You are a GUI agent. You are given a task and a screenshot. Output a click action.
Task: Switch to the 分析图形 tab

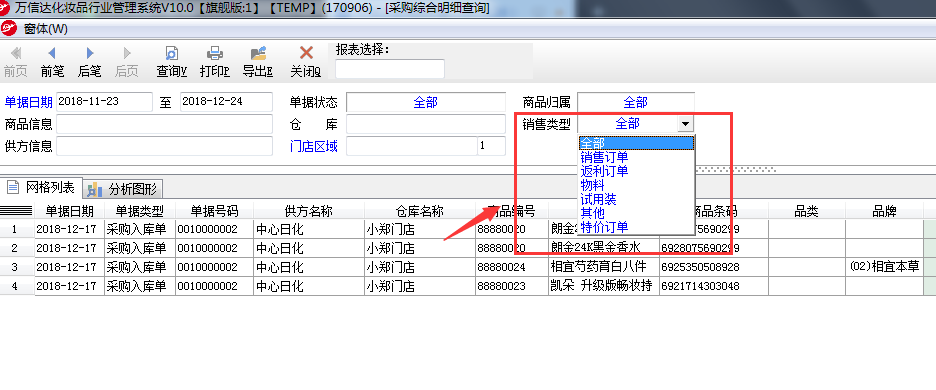(x=122, y=189)
